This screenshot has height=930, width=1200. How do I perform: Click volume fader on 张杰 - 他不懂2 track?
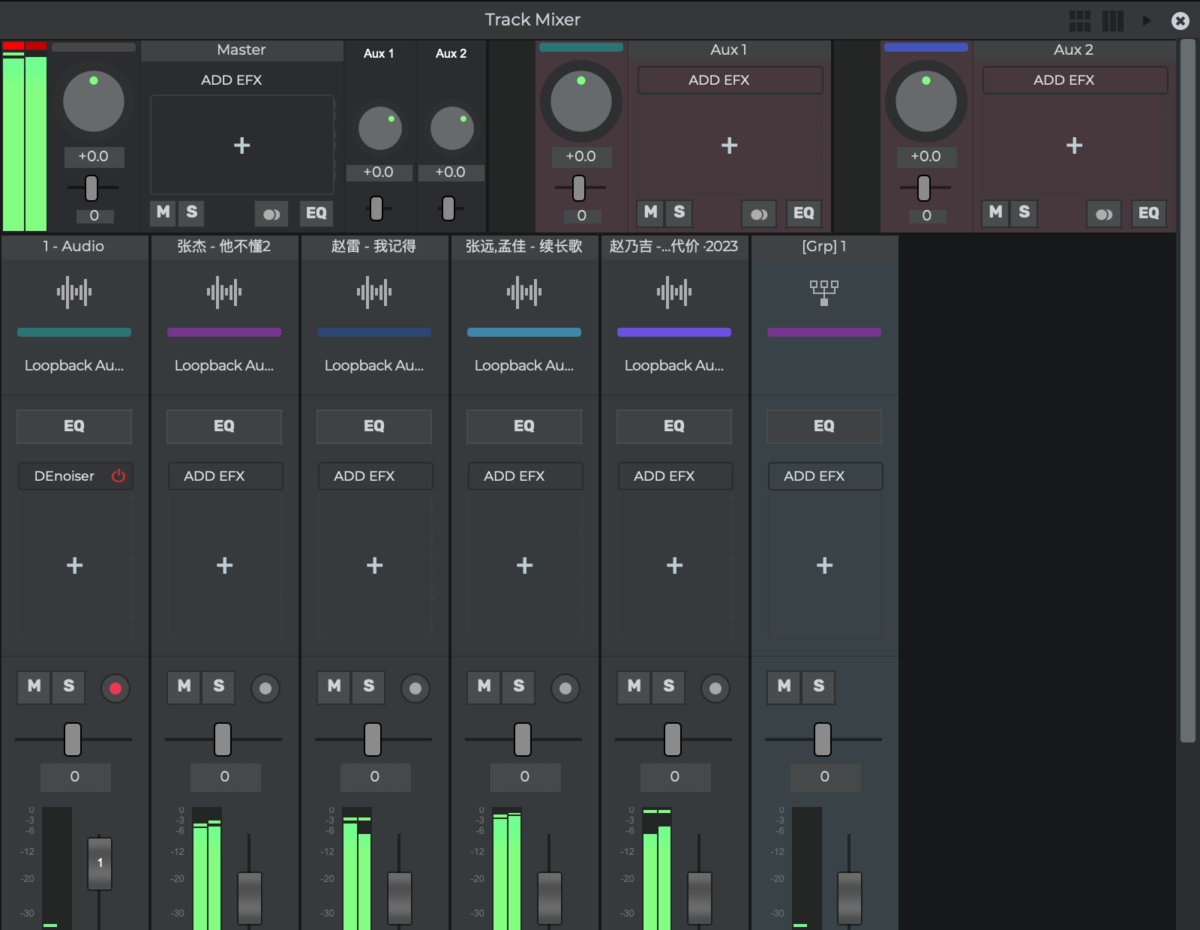[x=249, y=897]
